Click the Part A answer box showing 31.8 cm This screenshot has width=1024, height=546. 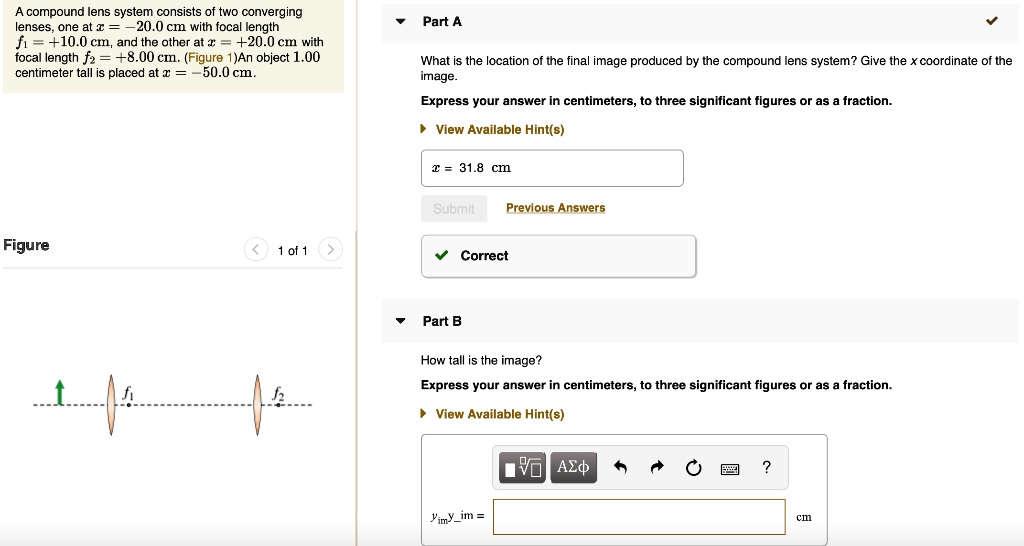pyautogui.click(x=552, y=168)
